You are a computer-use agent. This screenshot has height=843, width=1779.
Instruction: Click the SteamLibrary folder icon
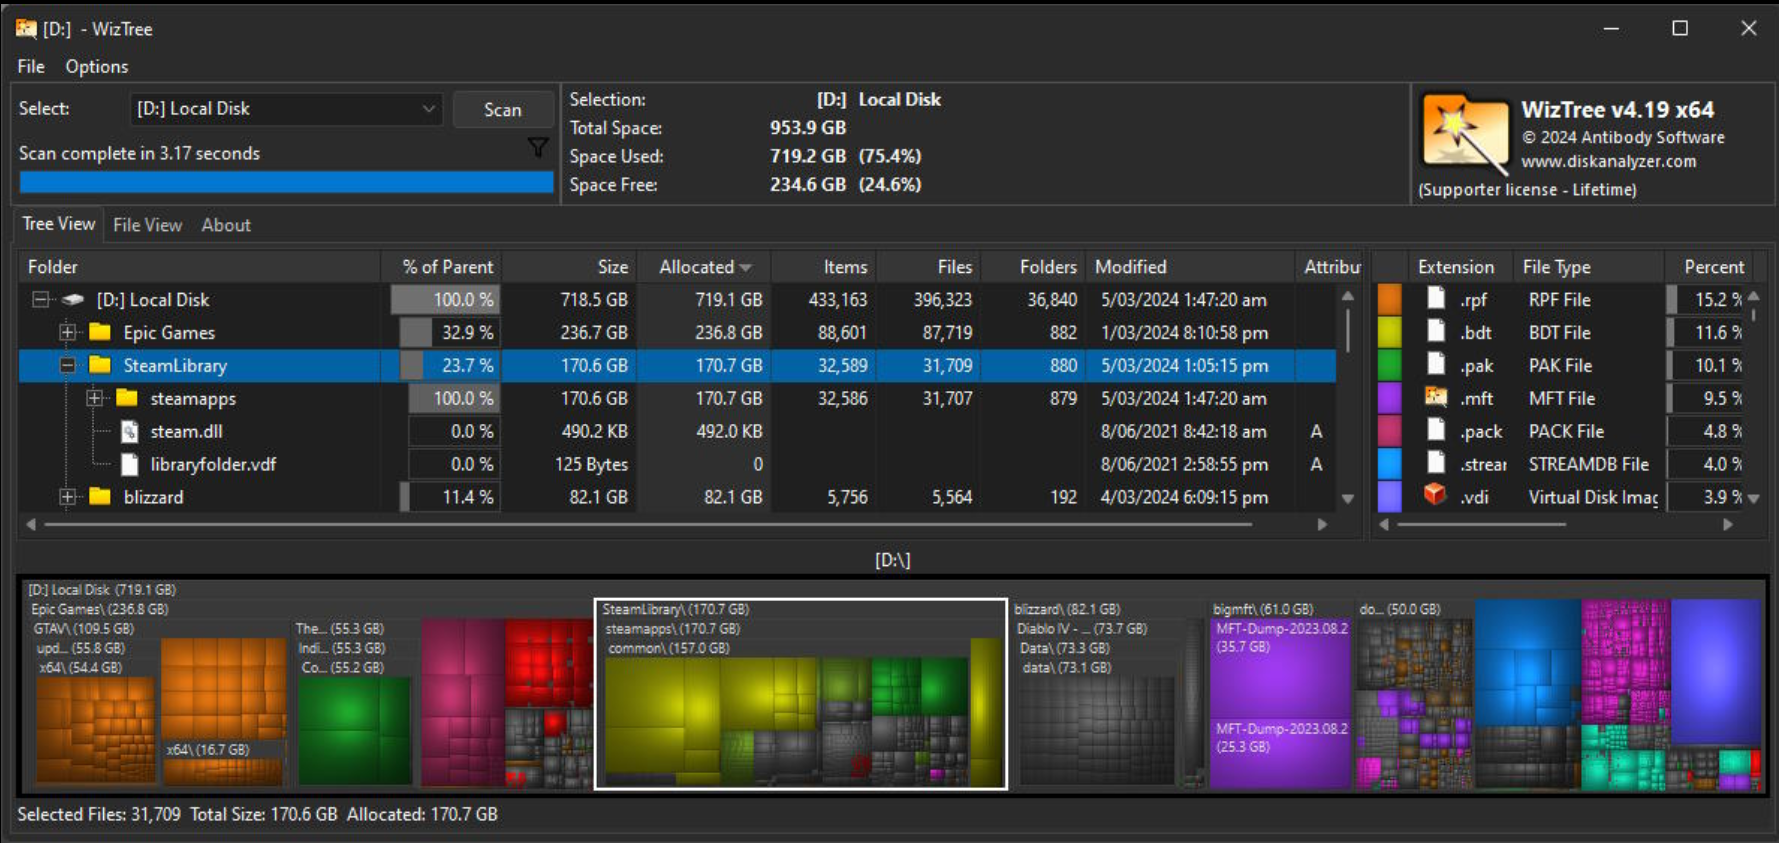point(100,365)
